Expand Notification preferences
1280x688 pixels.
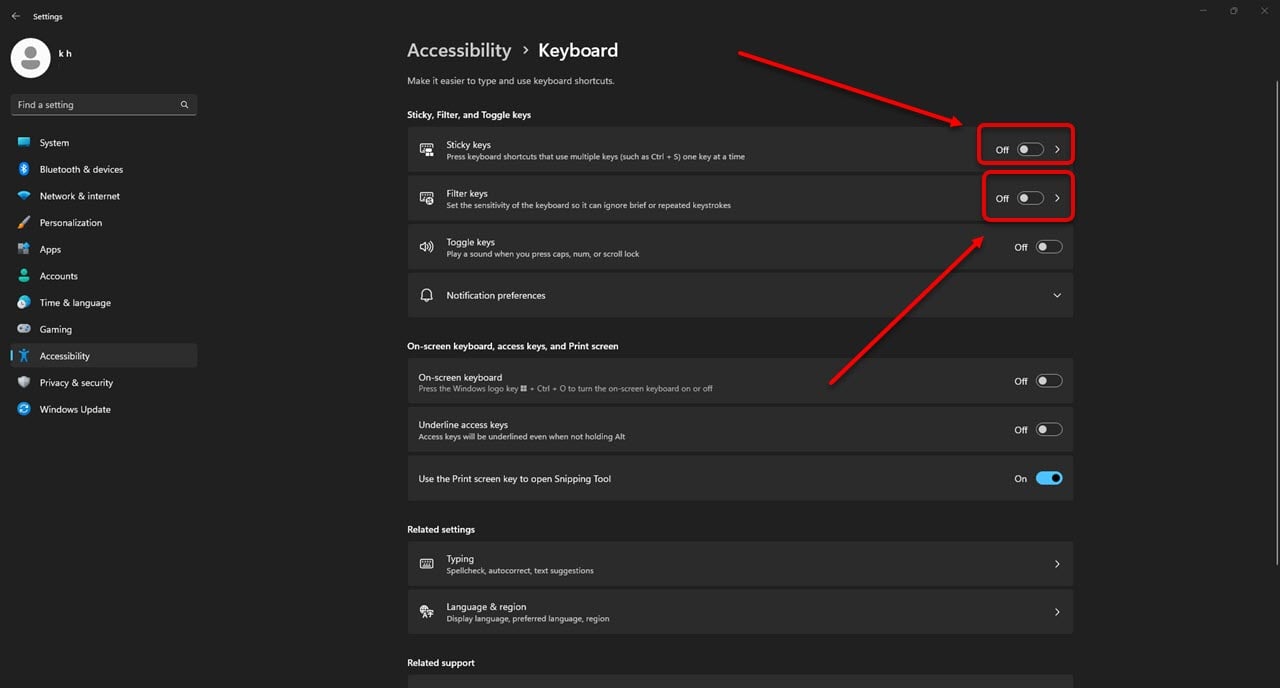1056,295
